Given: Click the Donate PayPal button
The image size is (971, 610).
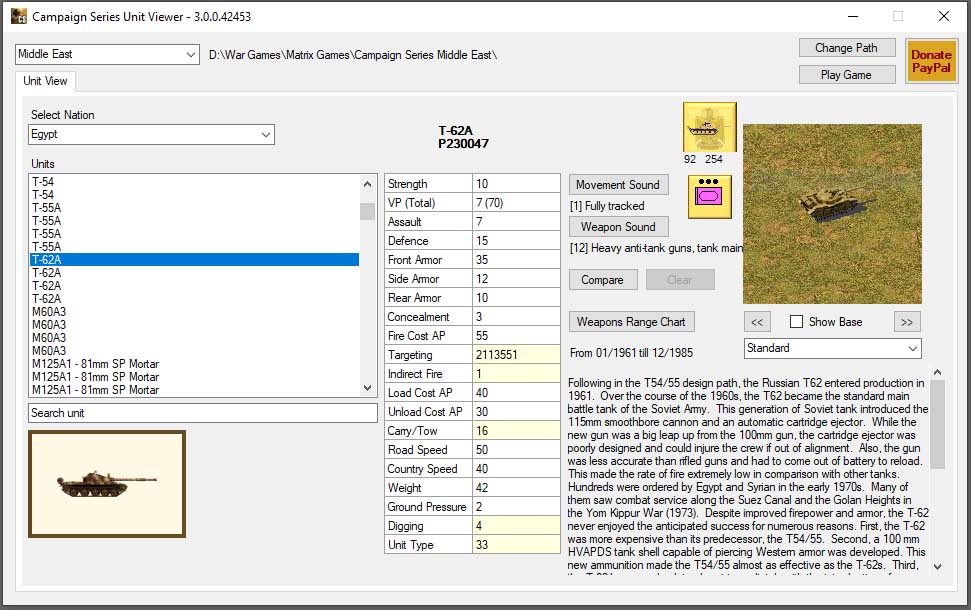Looking at the screenshot, I should click(x=931, y=61).
